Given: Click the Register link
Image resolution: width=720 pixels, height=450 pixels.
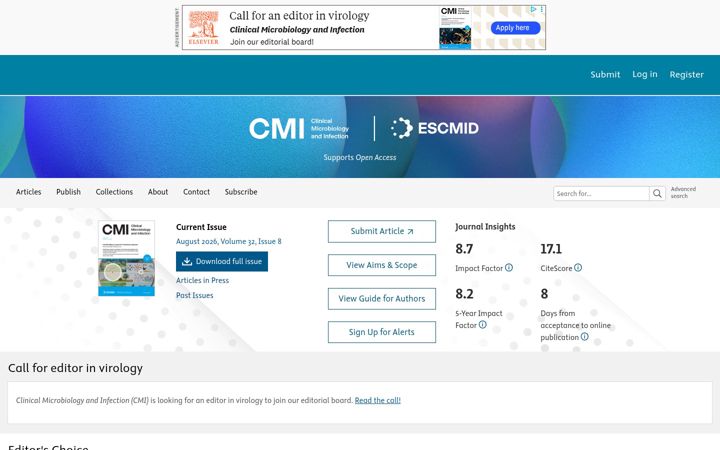Looking at the screenshot, I should [x=686, y=74].
